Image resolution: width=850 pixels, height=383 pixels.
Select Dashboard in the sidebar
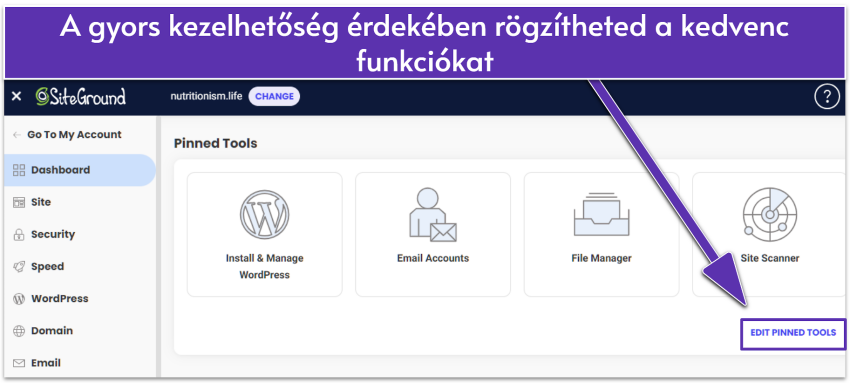point(80,170)
